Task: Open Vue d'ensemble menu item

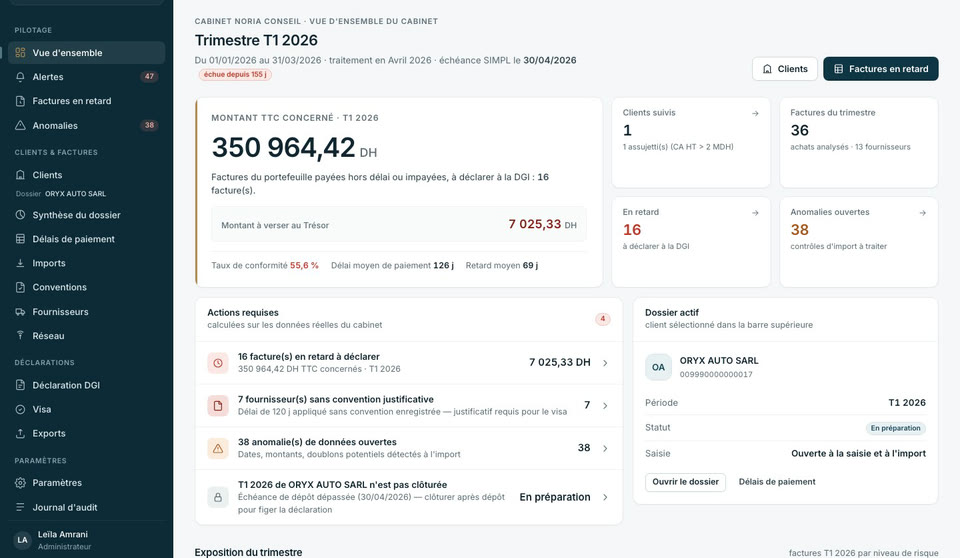Action: 86,53
